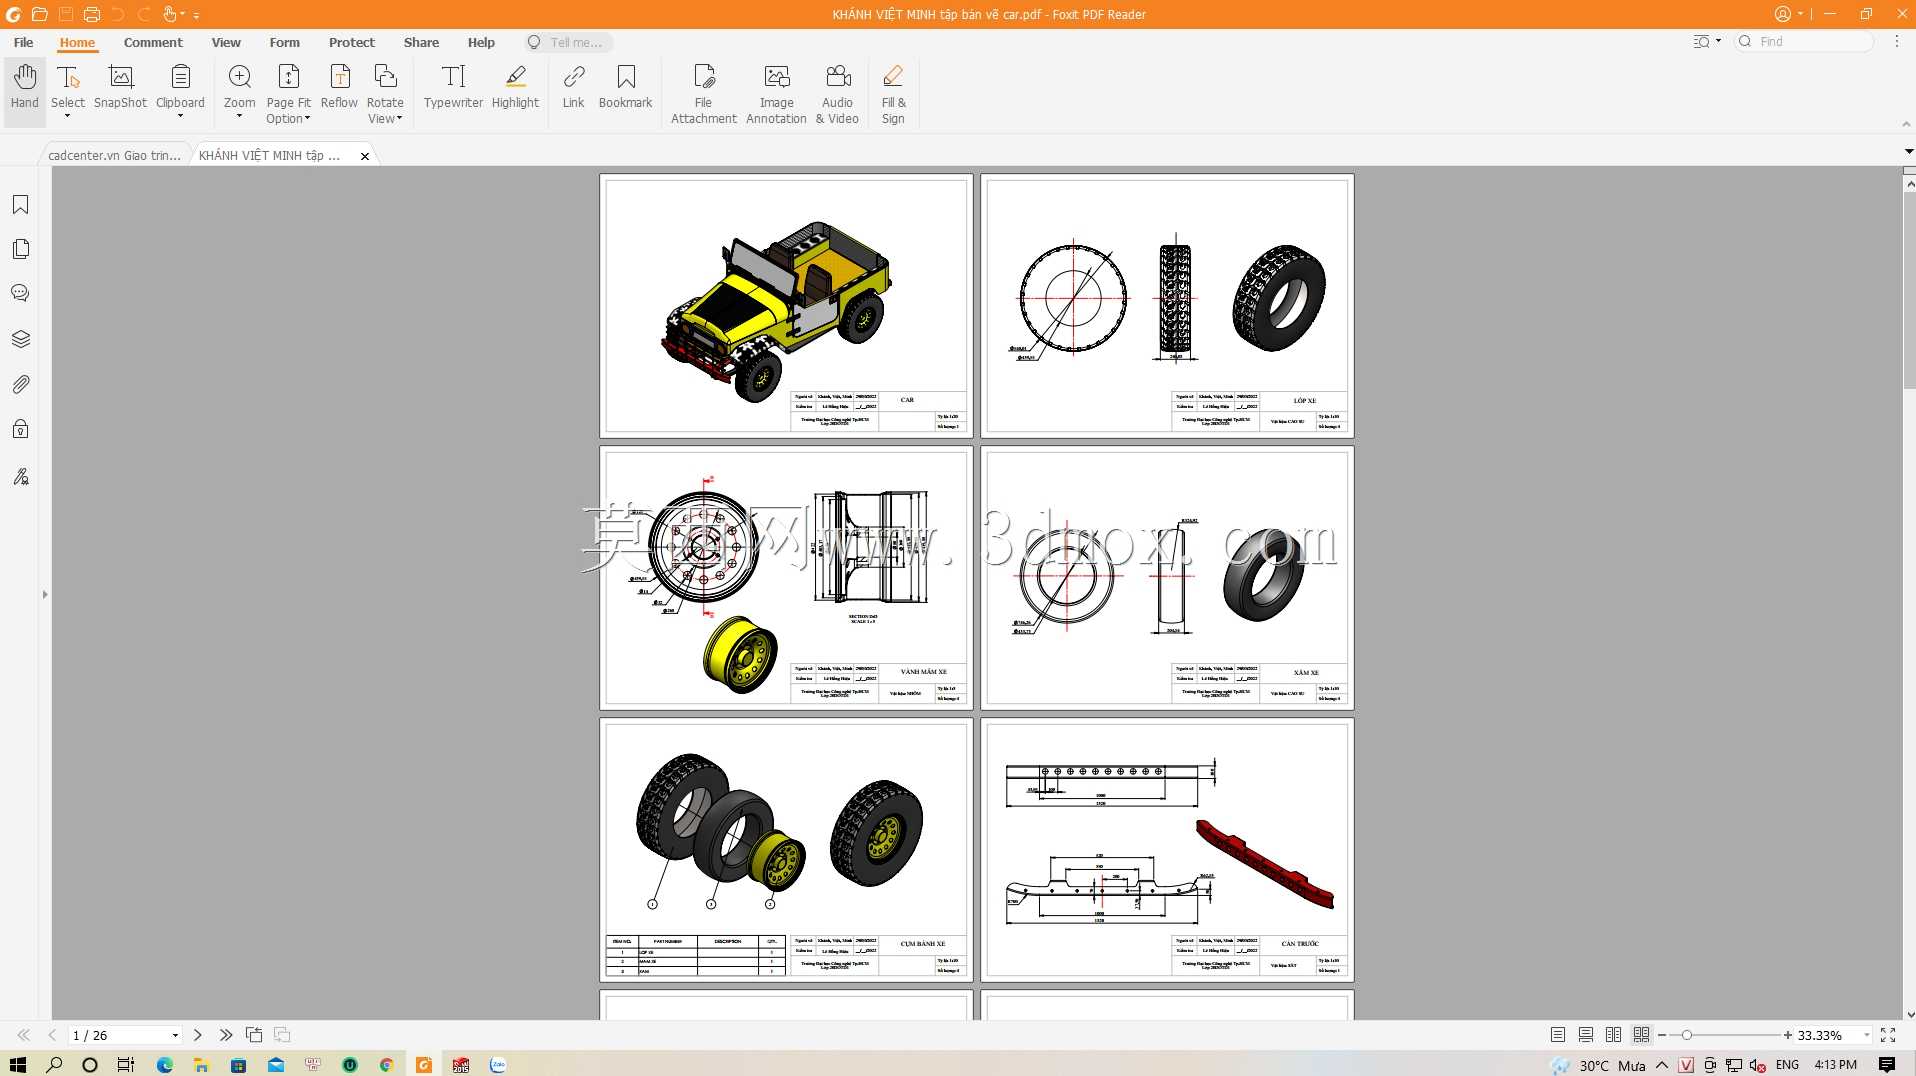Open the File menu
Image resolution: width=1916 pixels, height=1076 pixels.
(23, 42)
